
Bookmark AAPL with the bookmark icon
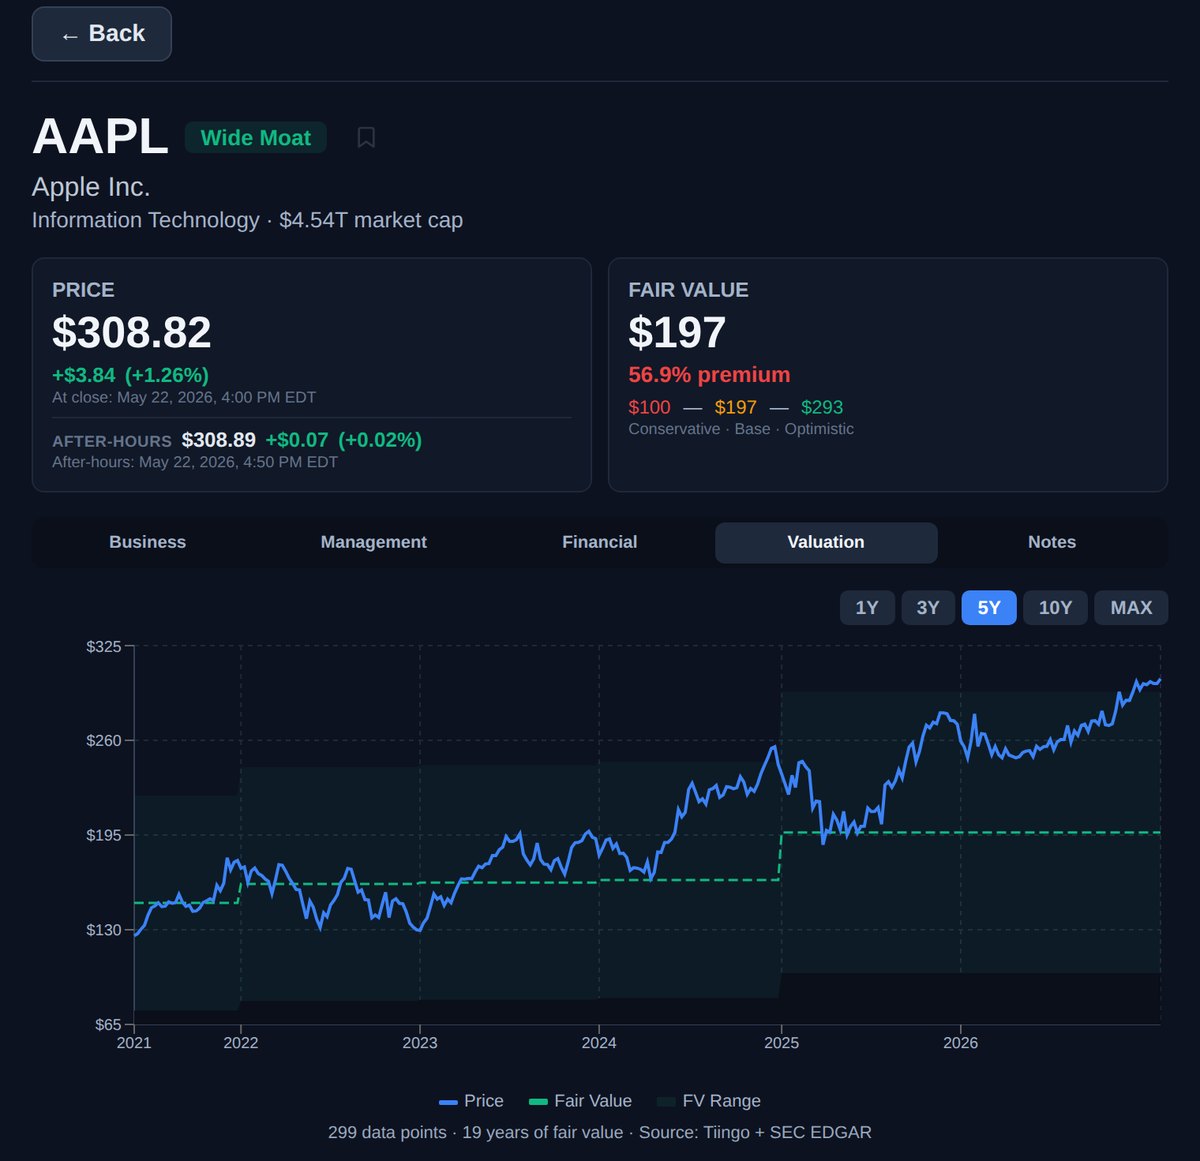[366, 138]
